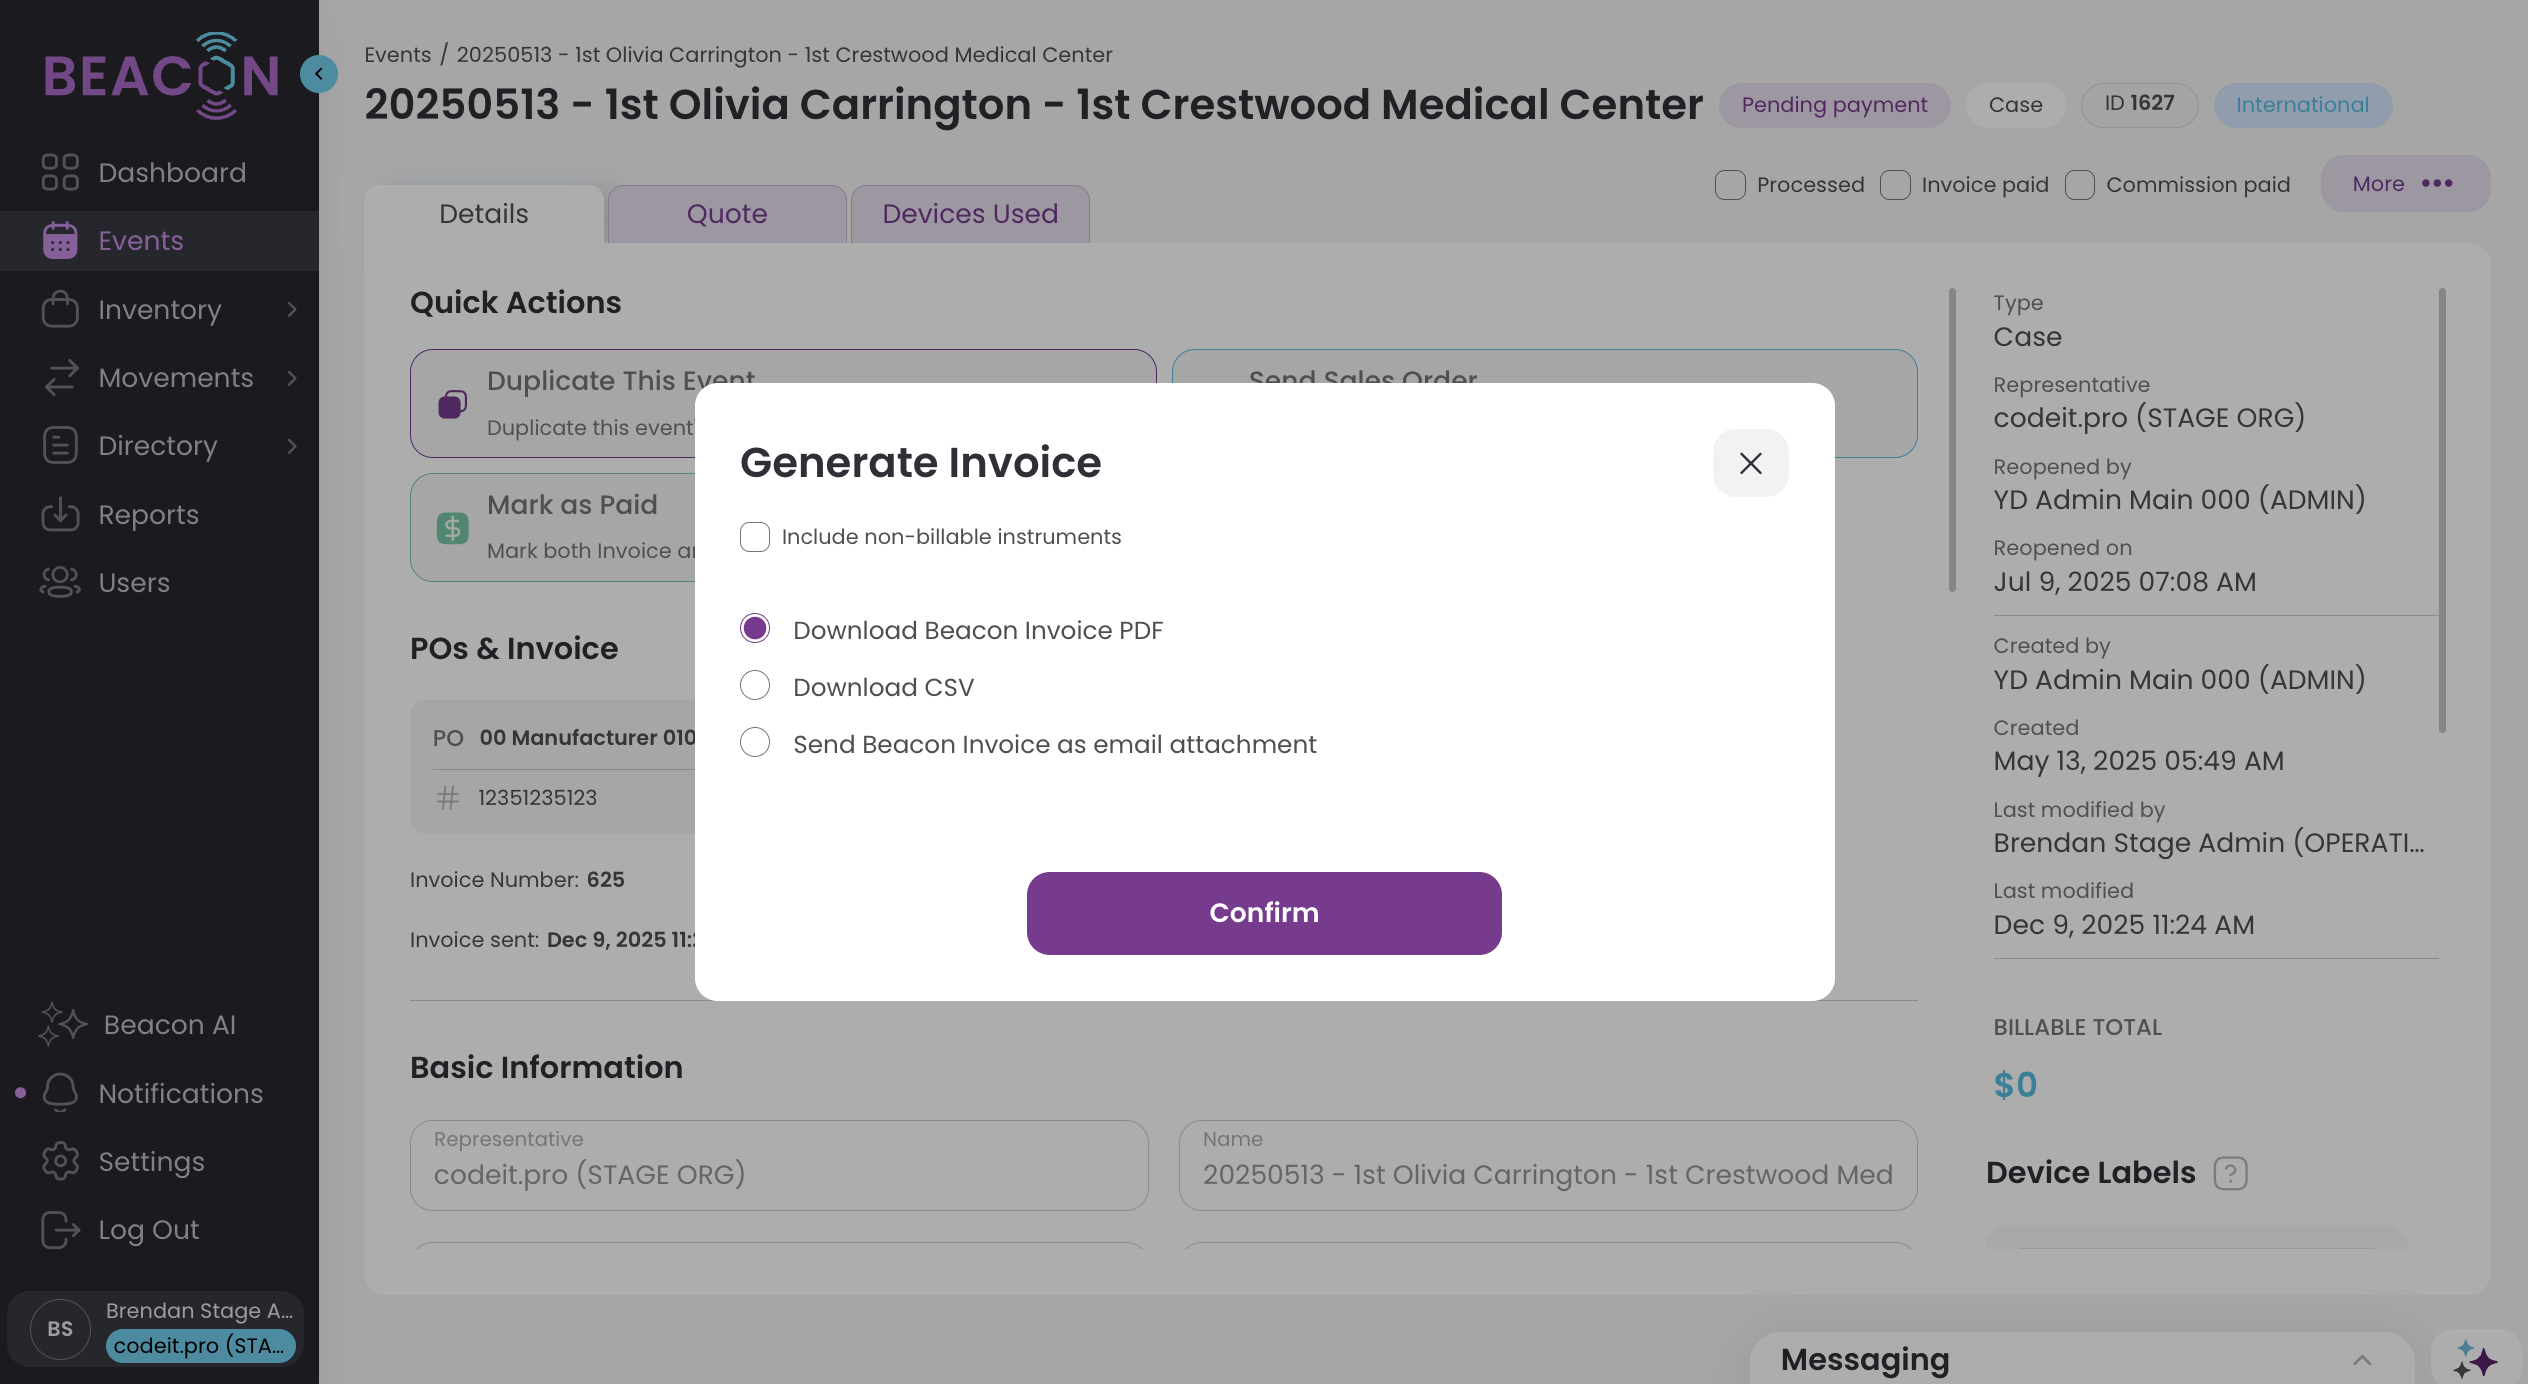Collapse sidebar with the arrow icon
2528x1384 pixels.
point(319,73)
